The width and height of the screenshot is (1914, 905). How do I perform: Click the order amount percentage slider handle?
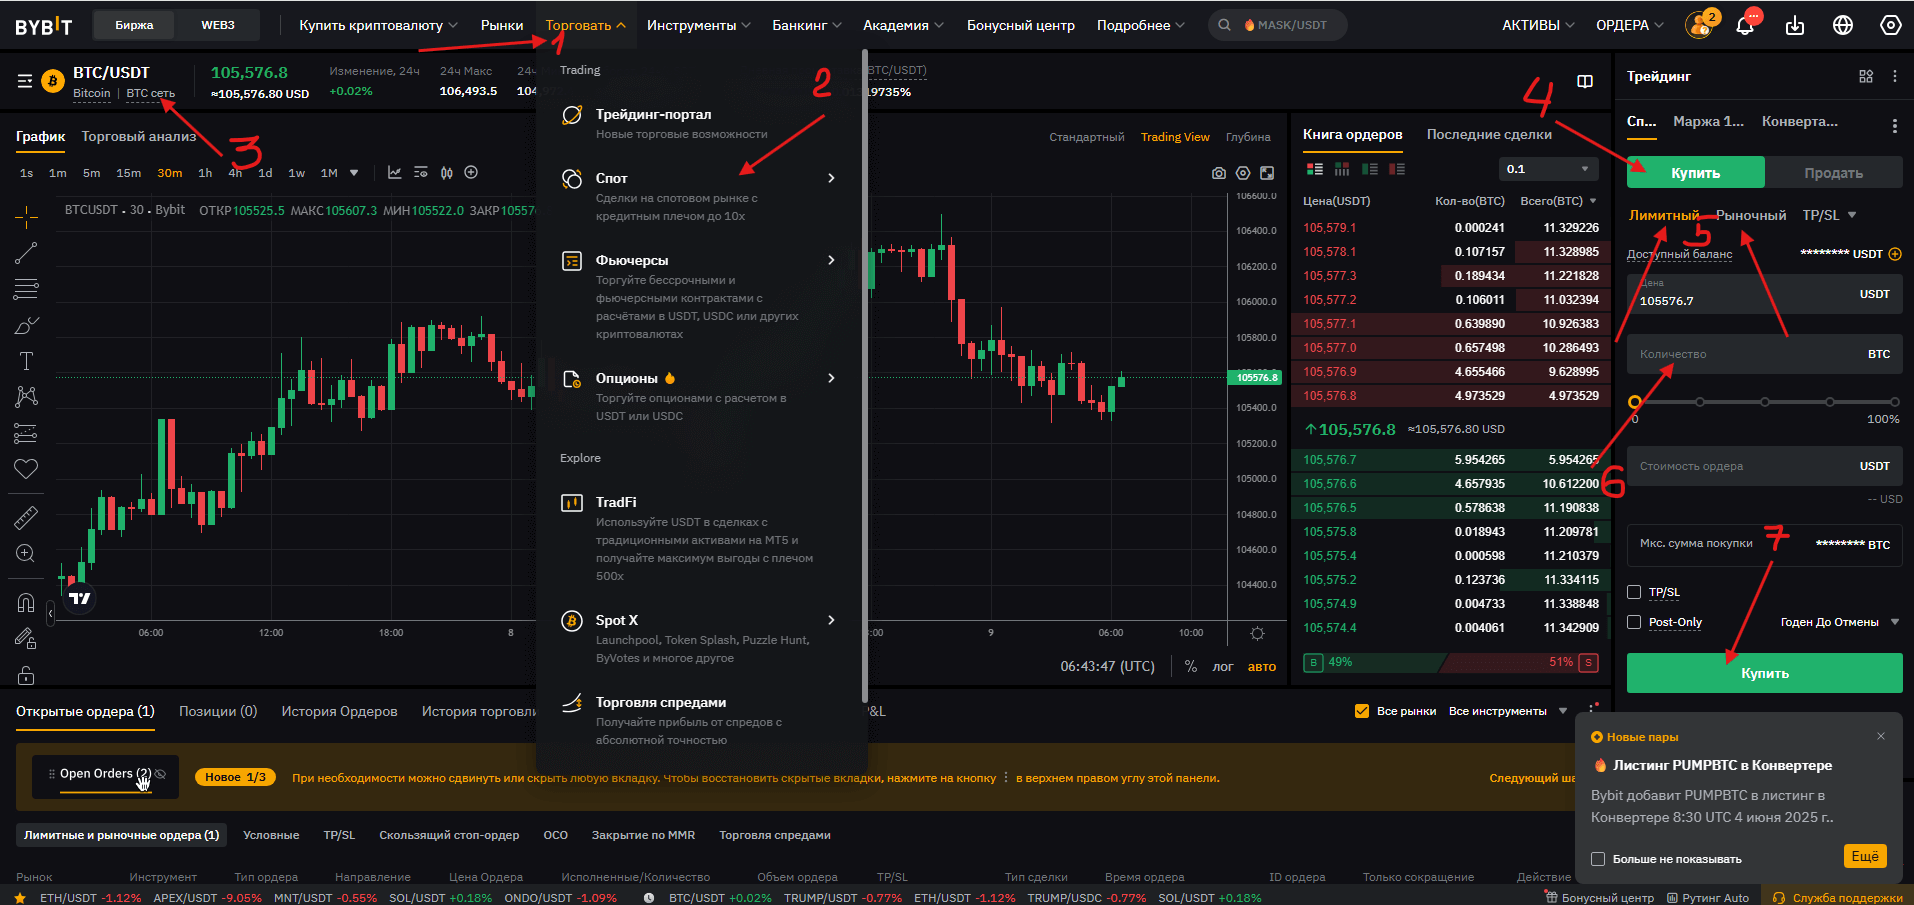click(x=1635, y=402)
